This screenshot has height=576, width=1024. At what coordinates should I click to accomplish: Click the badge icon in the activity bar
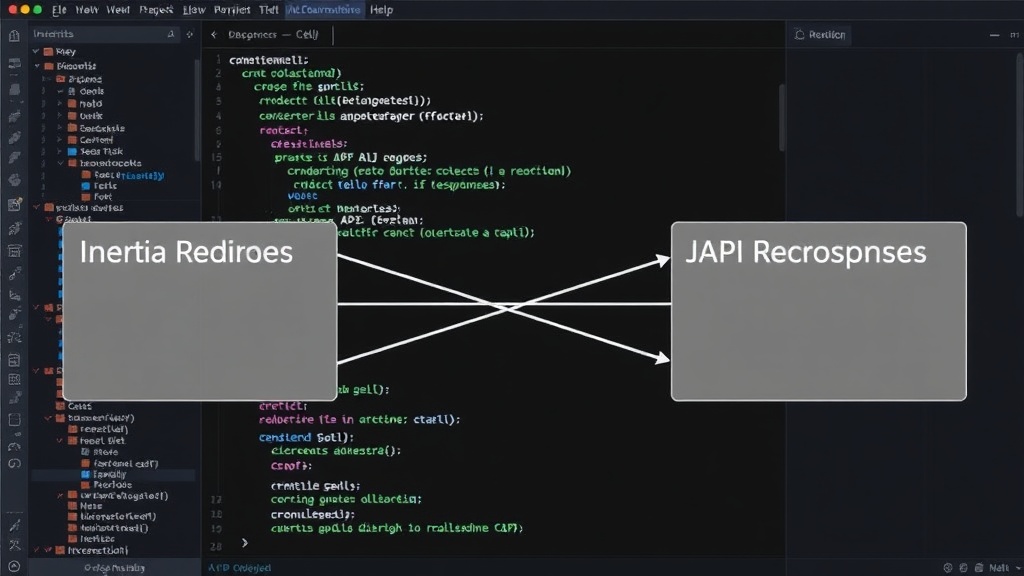pos(14,205)
